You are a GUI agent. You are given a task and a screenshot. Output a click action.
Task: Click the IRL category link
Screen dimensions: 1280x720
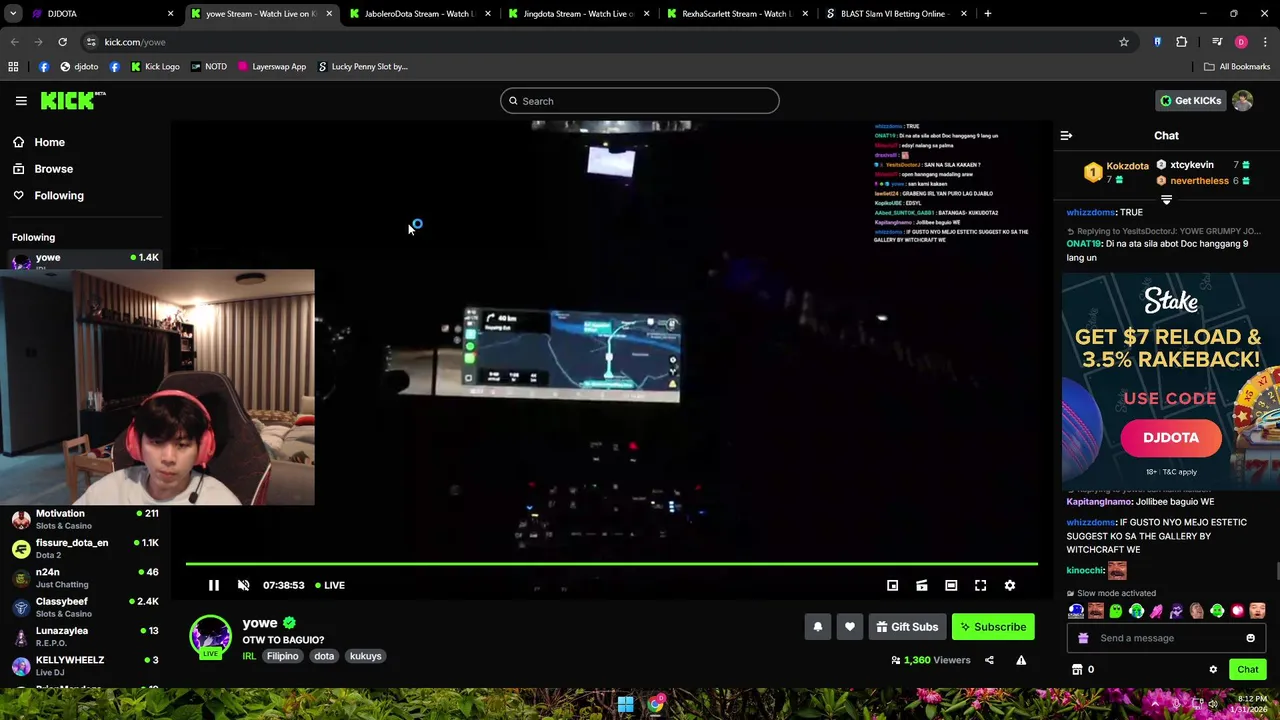[x=249, y=656]
